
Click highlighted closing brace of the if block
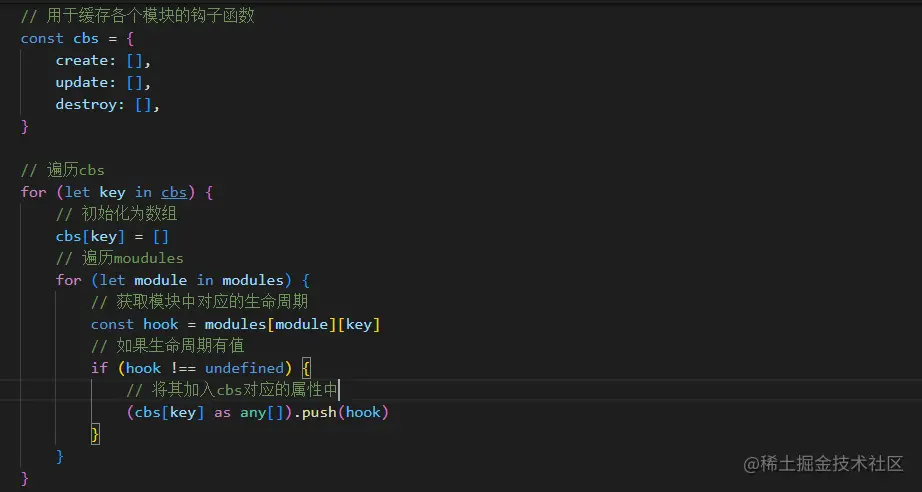click(x=95, y=434)
